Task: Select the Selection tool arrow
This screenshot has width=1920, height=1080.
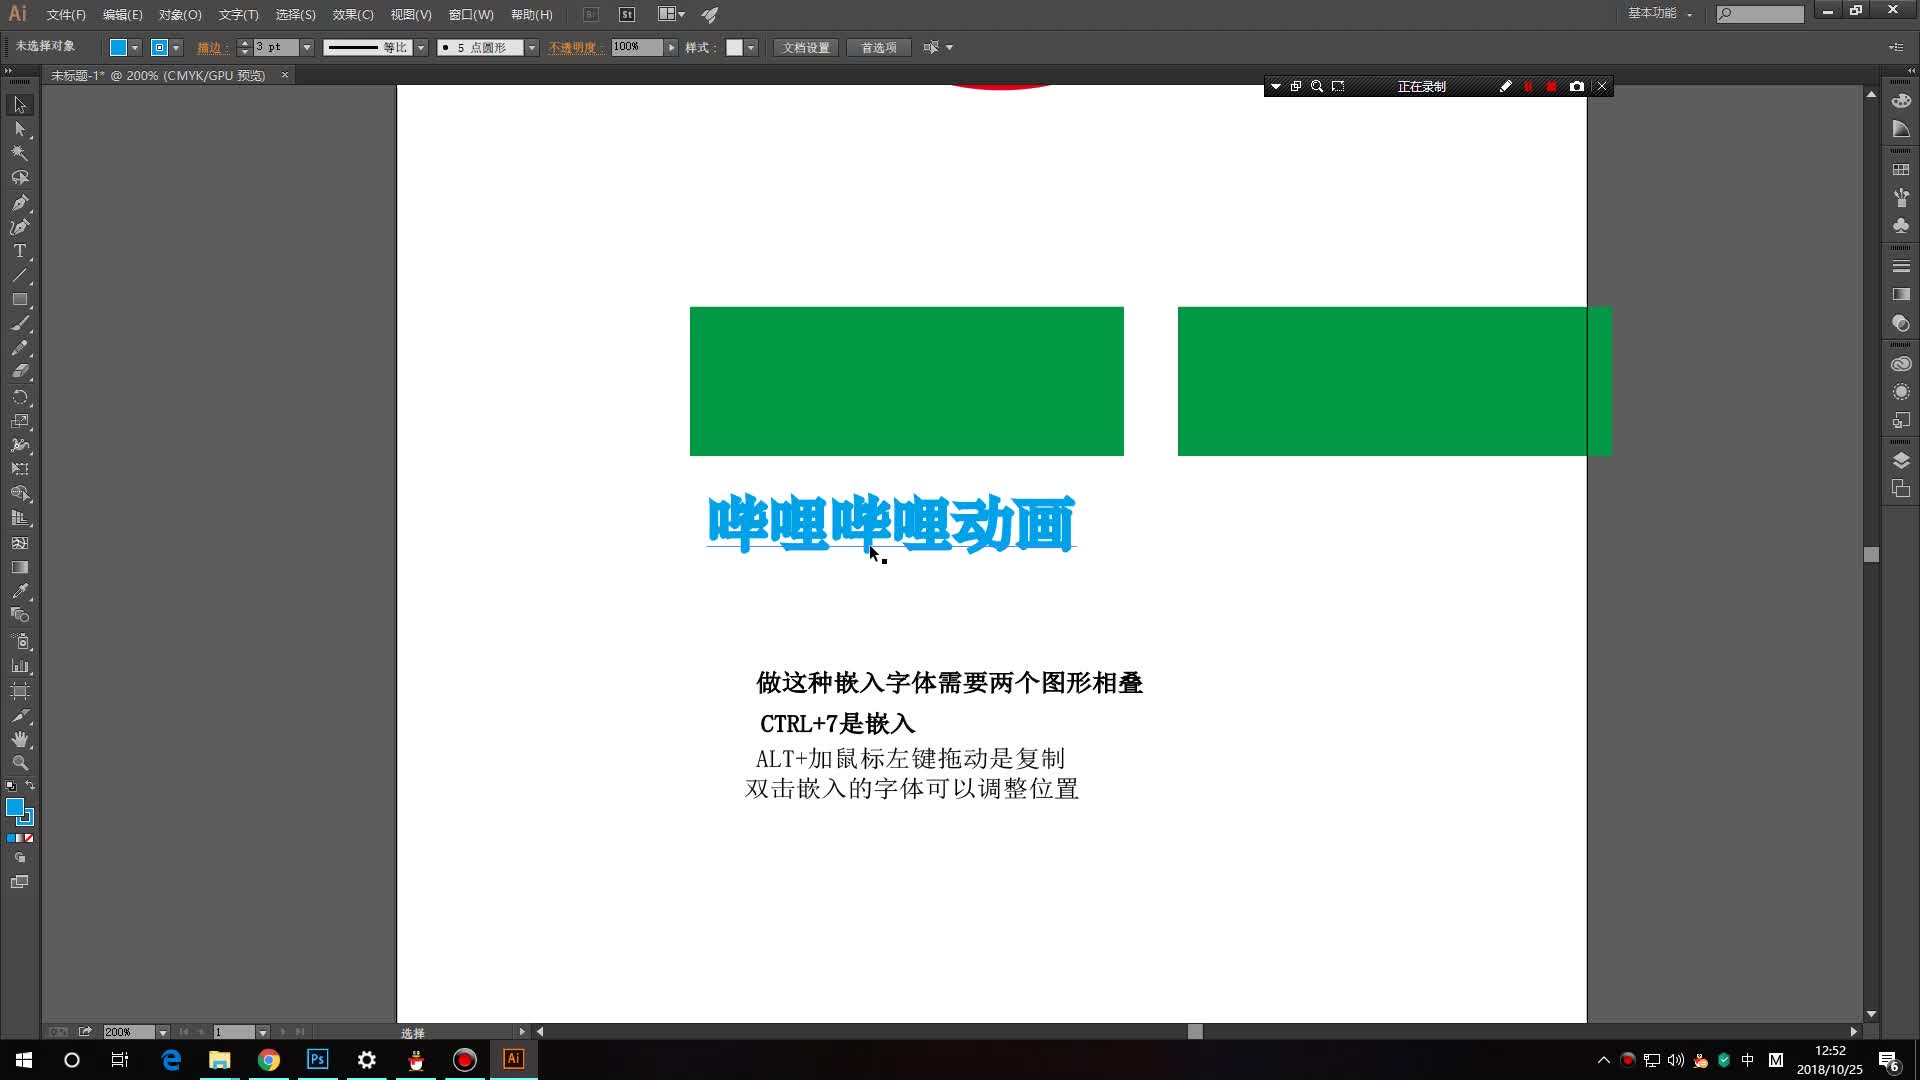Action: coord(20,105)
